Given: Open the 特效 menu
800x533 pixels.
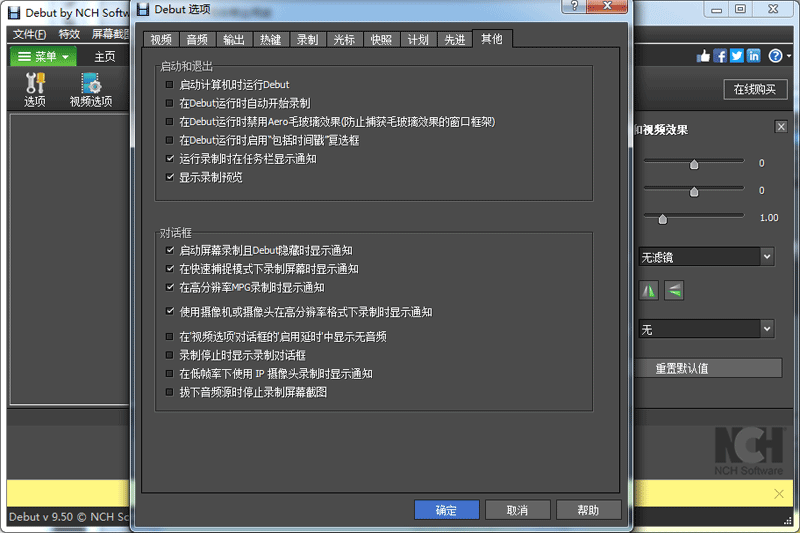Looking at the screenshot, I should [69, 34].
